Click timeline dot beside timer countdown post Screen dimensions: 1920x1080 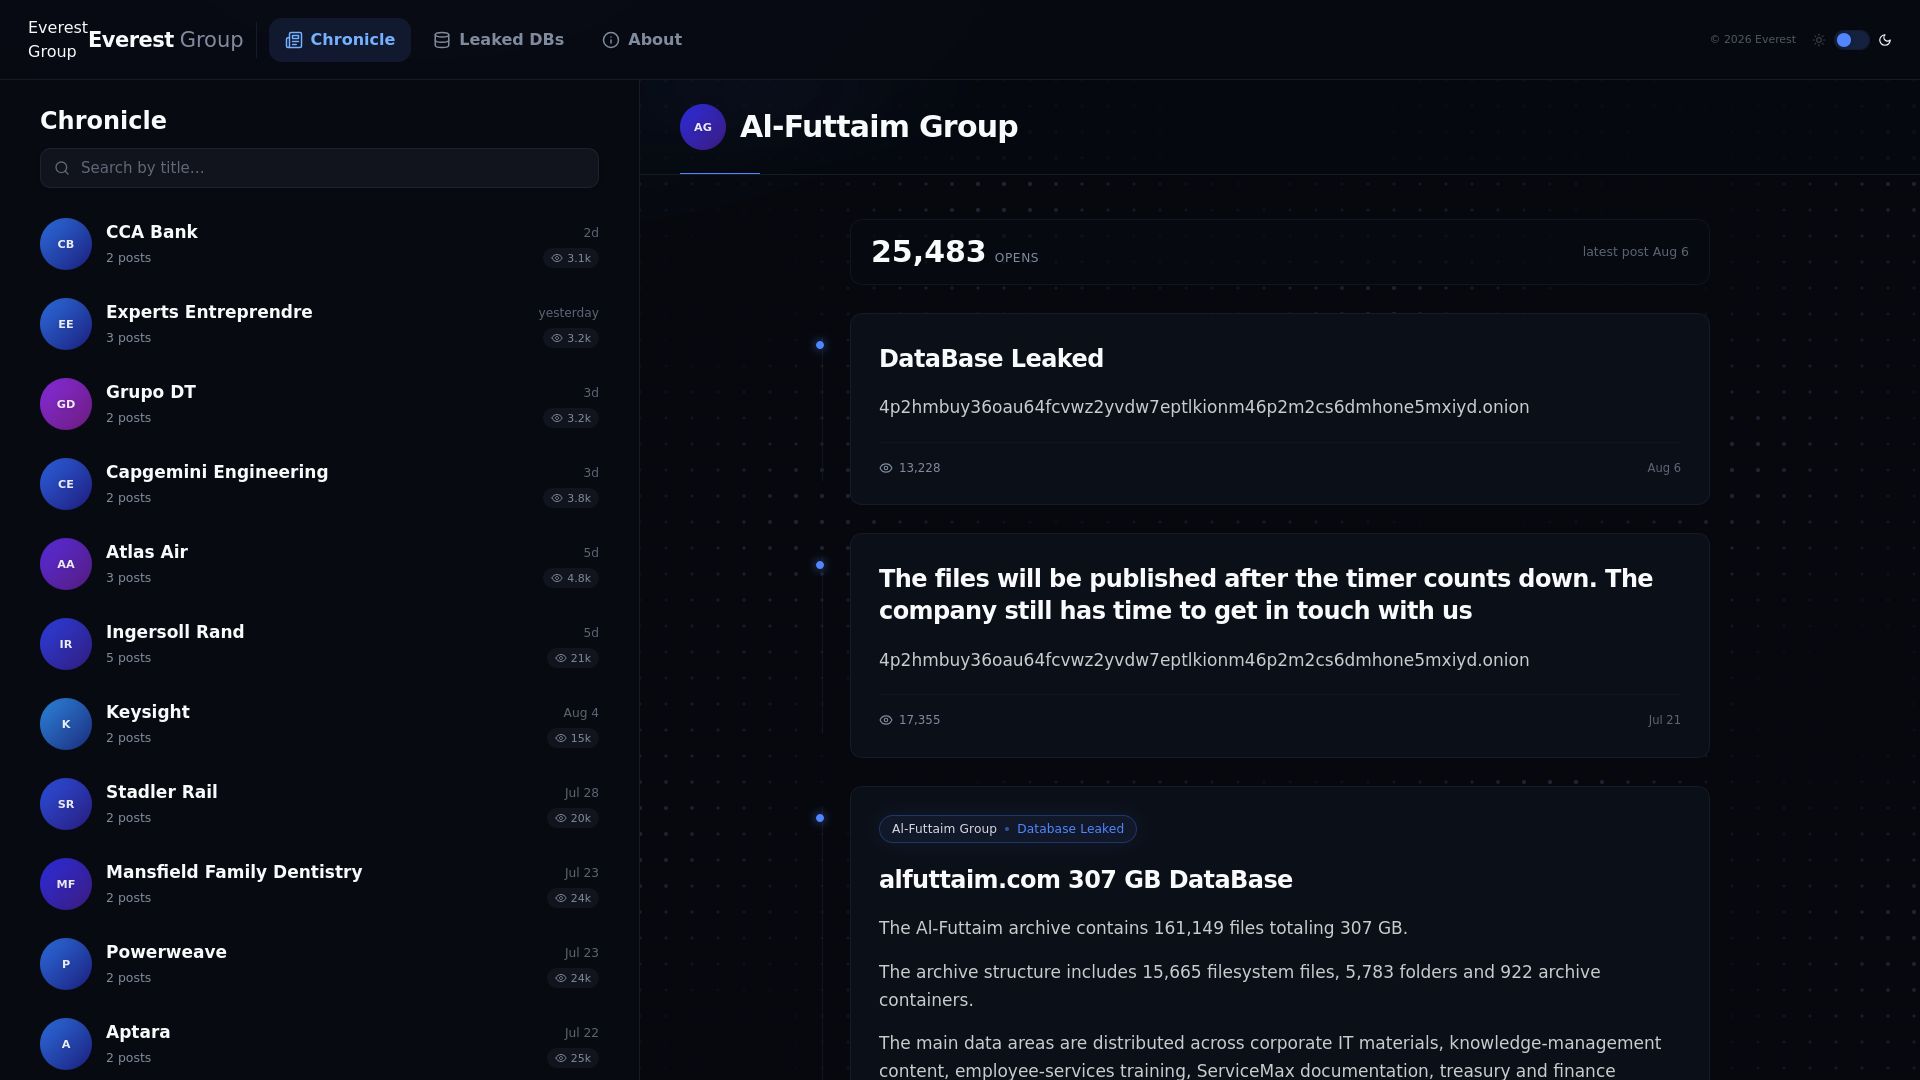point(820,565)
